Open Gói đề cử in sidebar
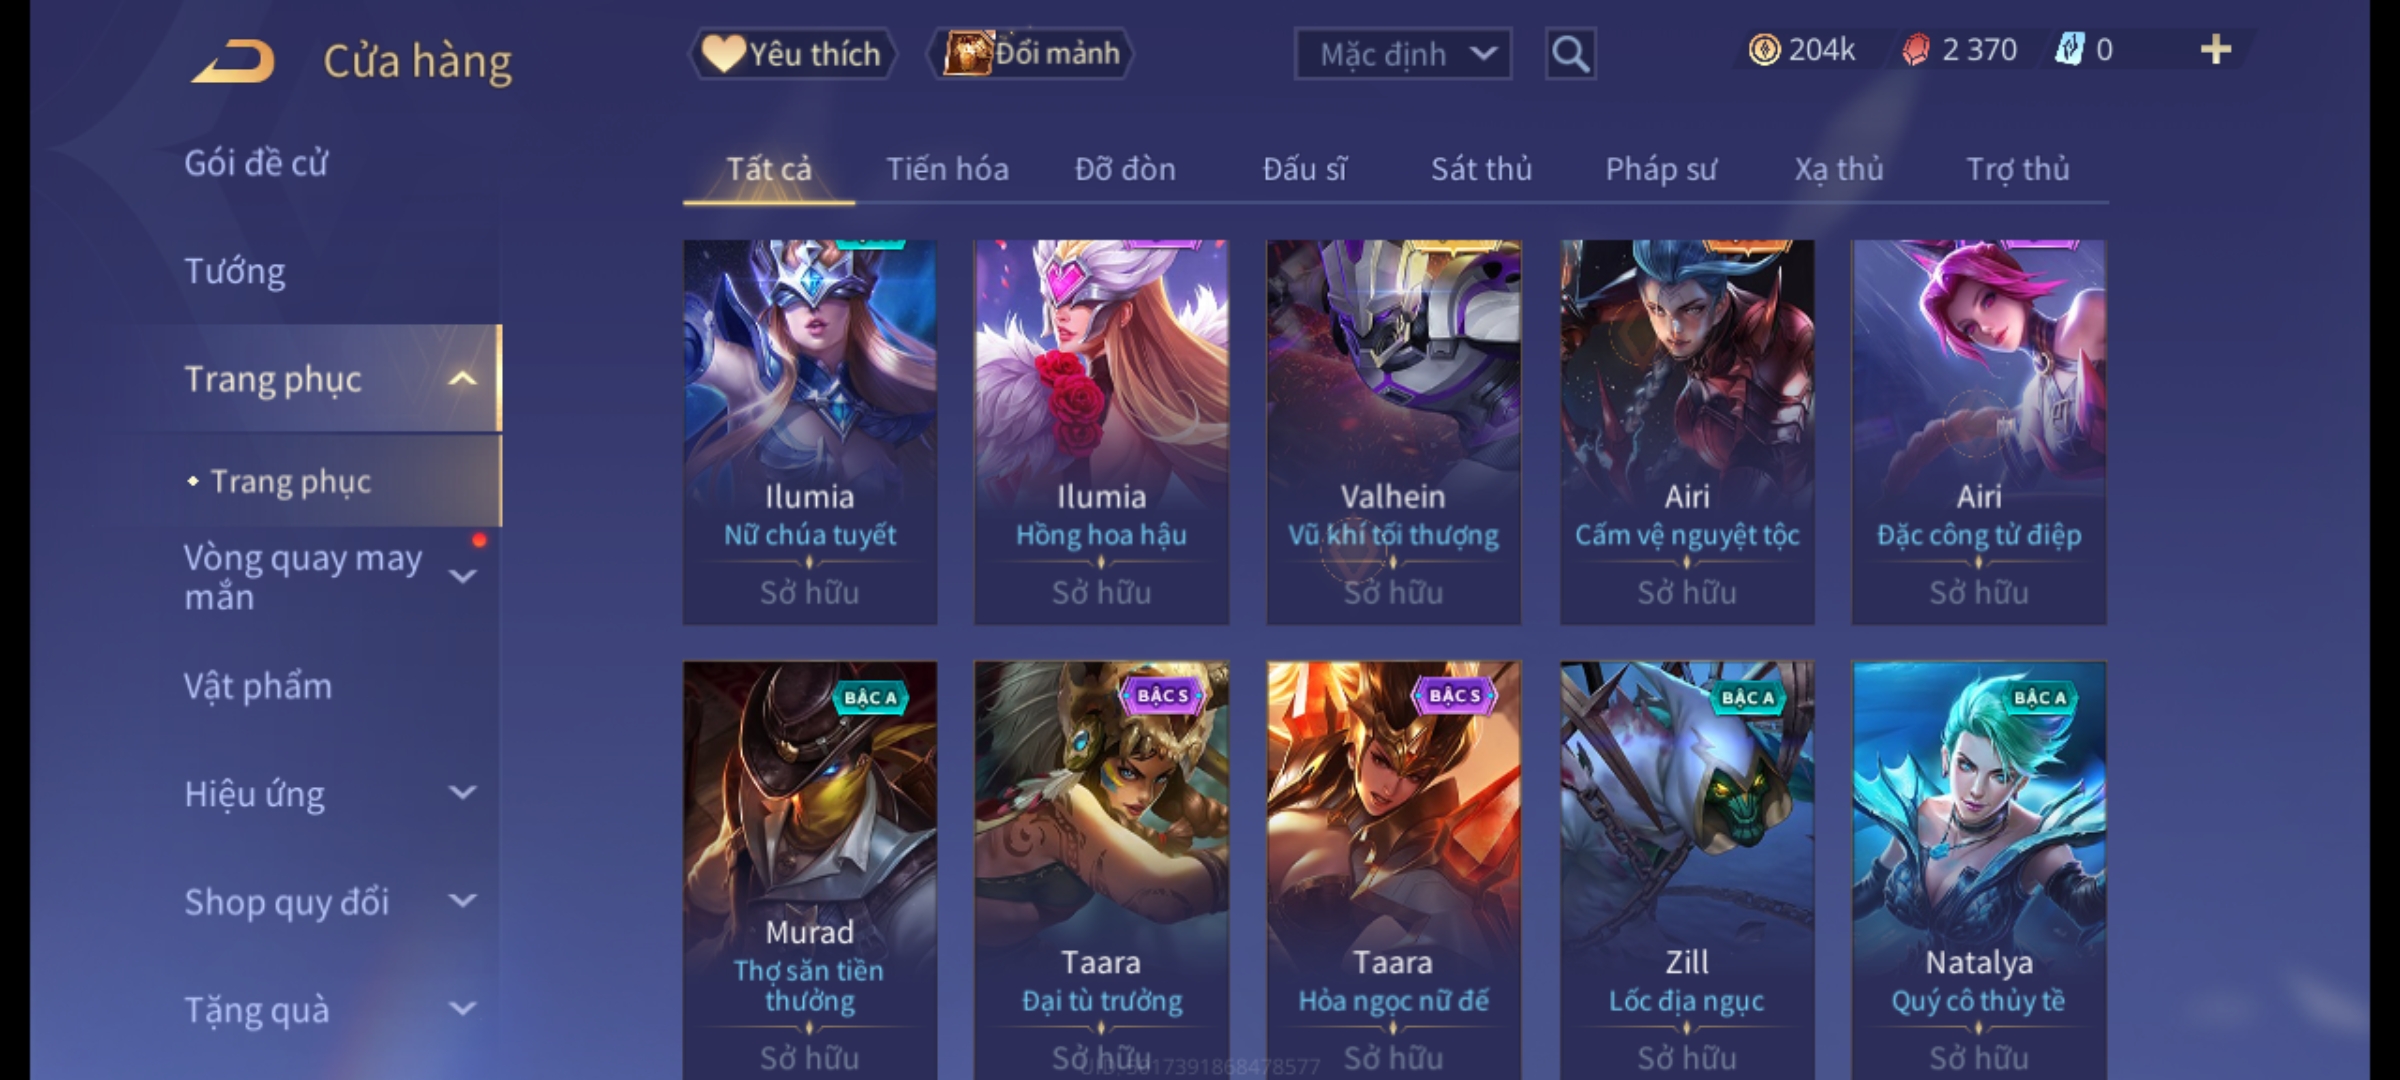The image size is (2400, 1080). [256, 163]
